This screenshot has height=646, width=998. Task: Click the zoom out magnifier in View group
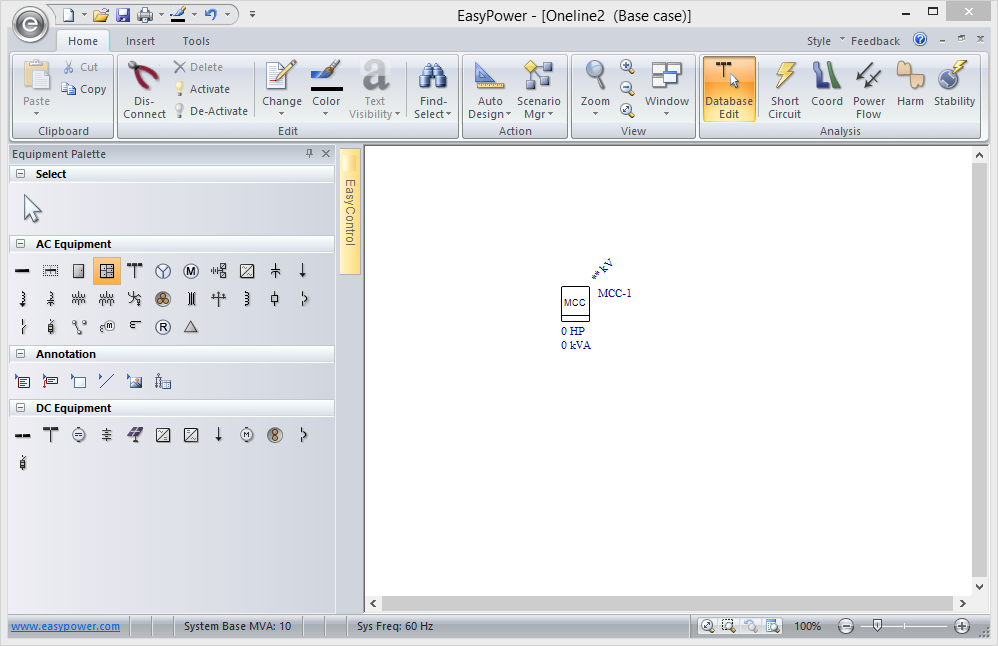[x=627, y=88]
